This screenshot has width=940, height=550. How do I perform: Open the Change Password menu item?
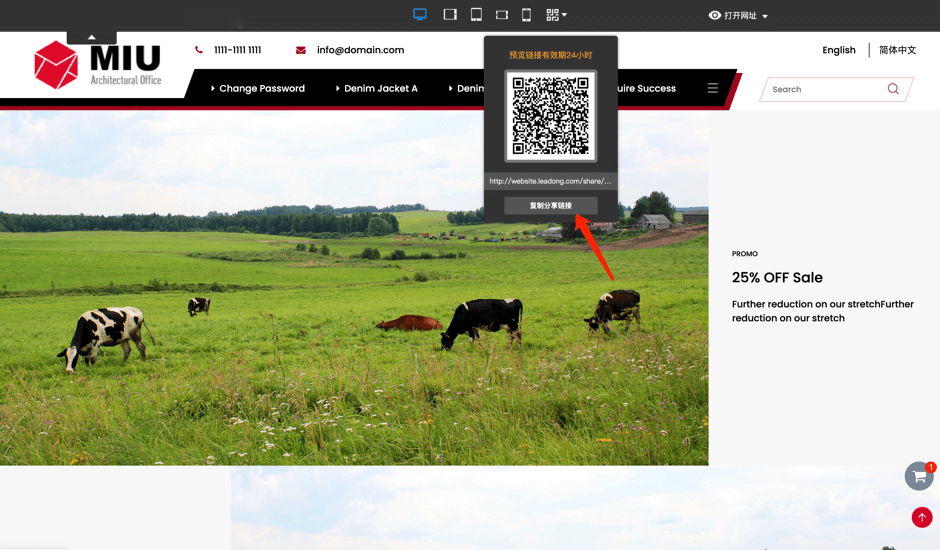click(258, 88)
